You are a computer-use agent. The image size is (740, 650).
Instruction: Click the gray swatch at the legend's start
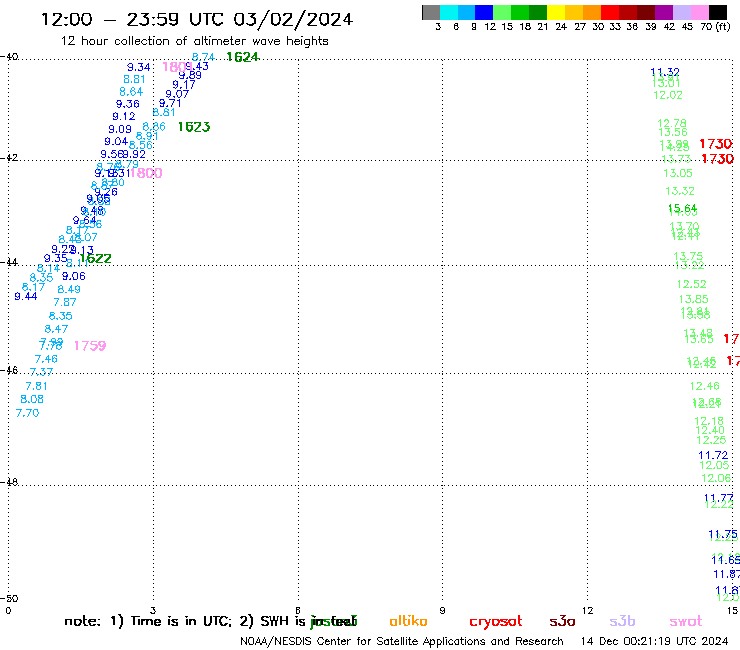point(431,12)
